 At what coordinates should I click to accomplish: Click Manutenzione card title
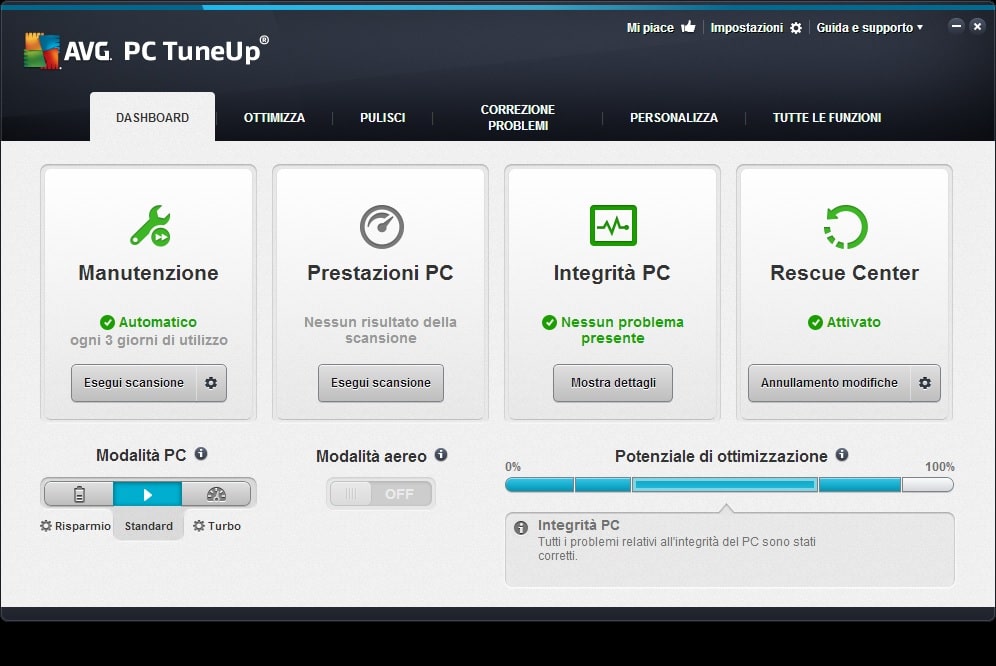[149, 273]
